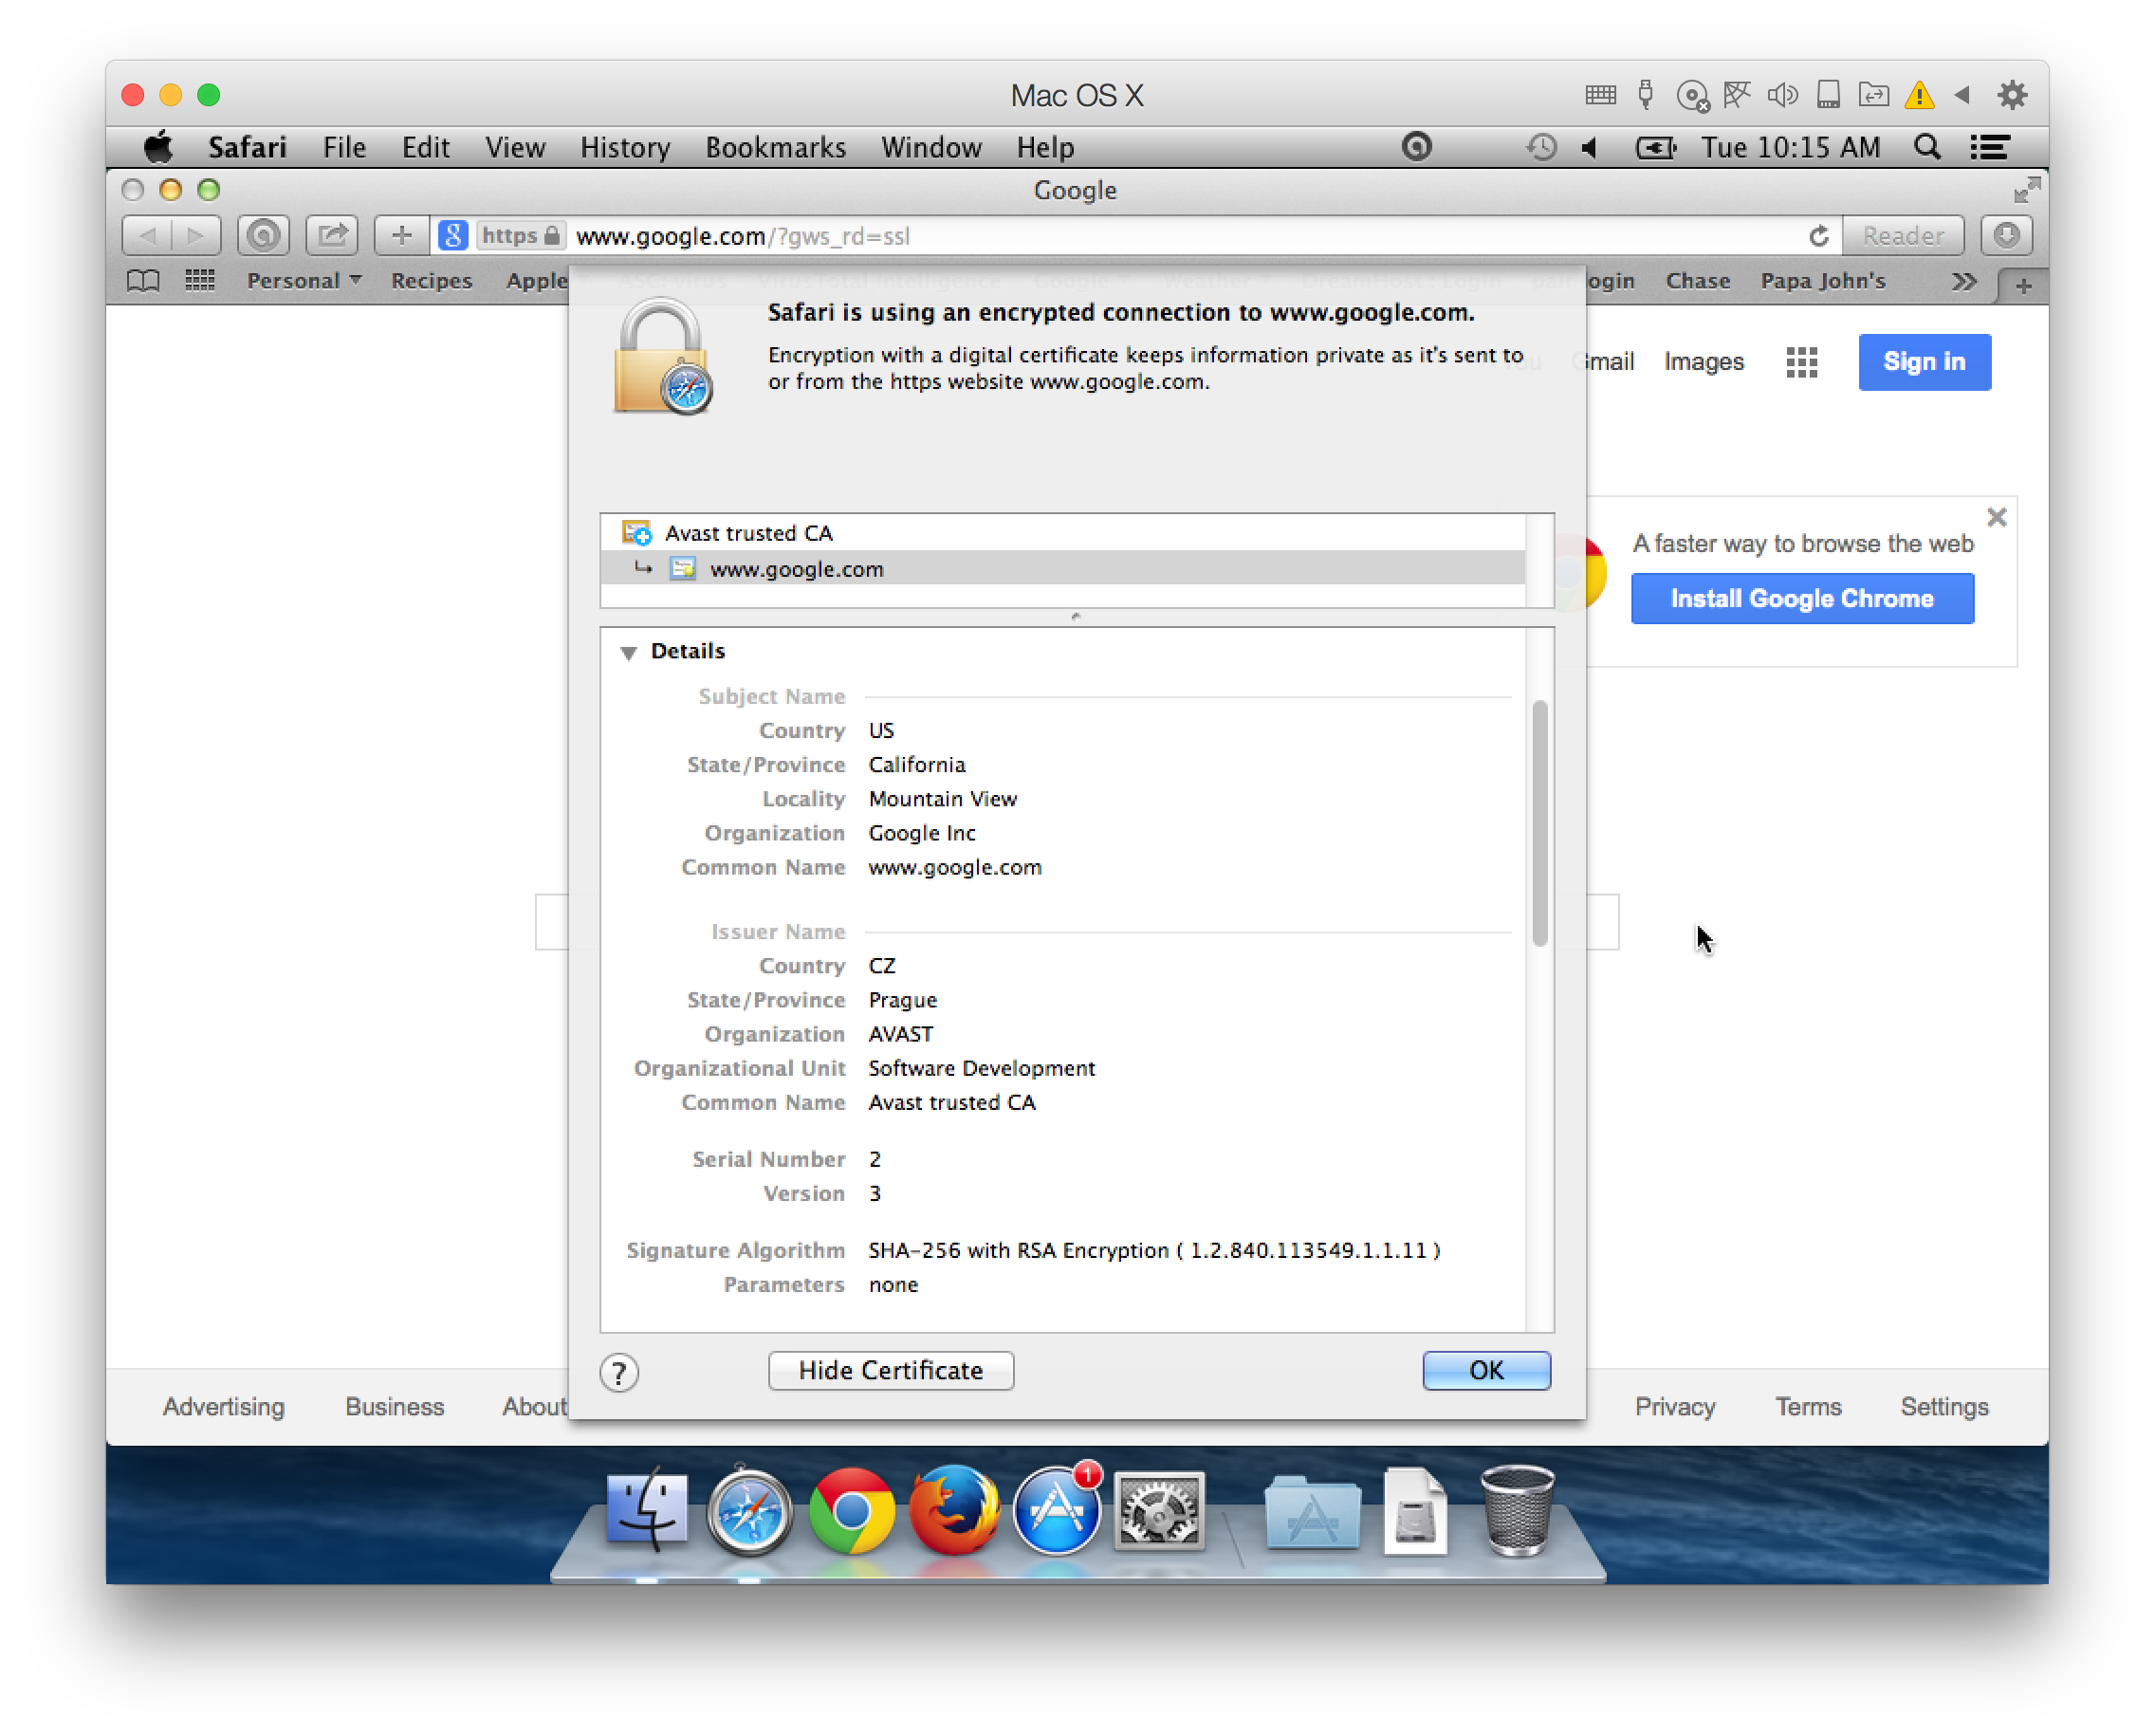
Task: Close the Chrome promo with the X
Action: [x=1996, y=517]
